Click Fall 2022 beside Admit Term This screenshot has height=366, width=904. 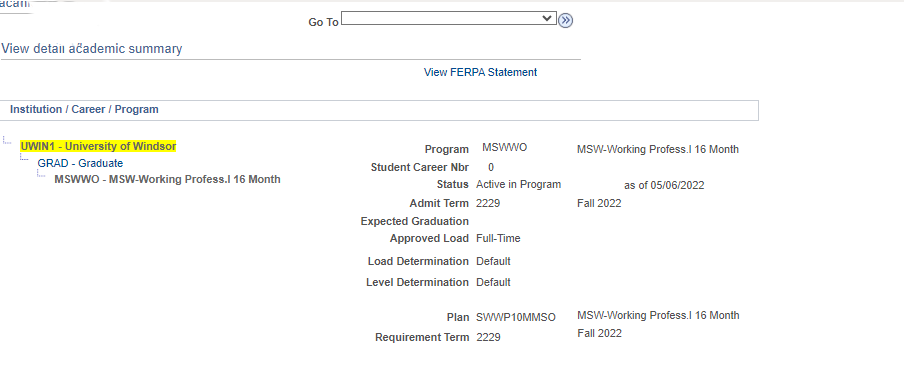599,203
